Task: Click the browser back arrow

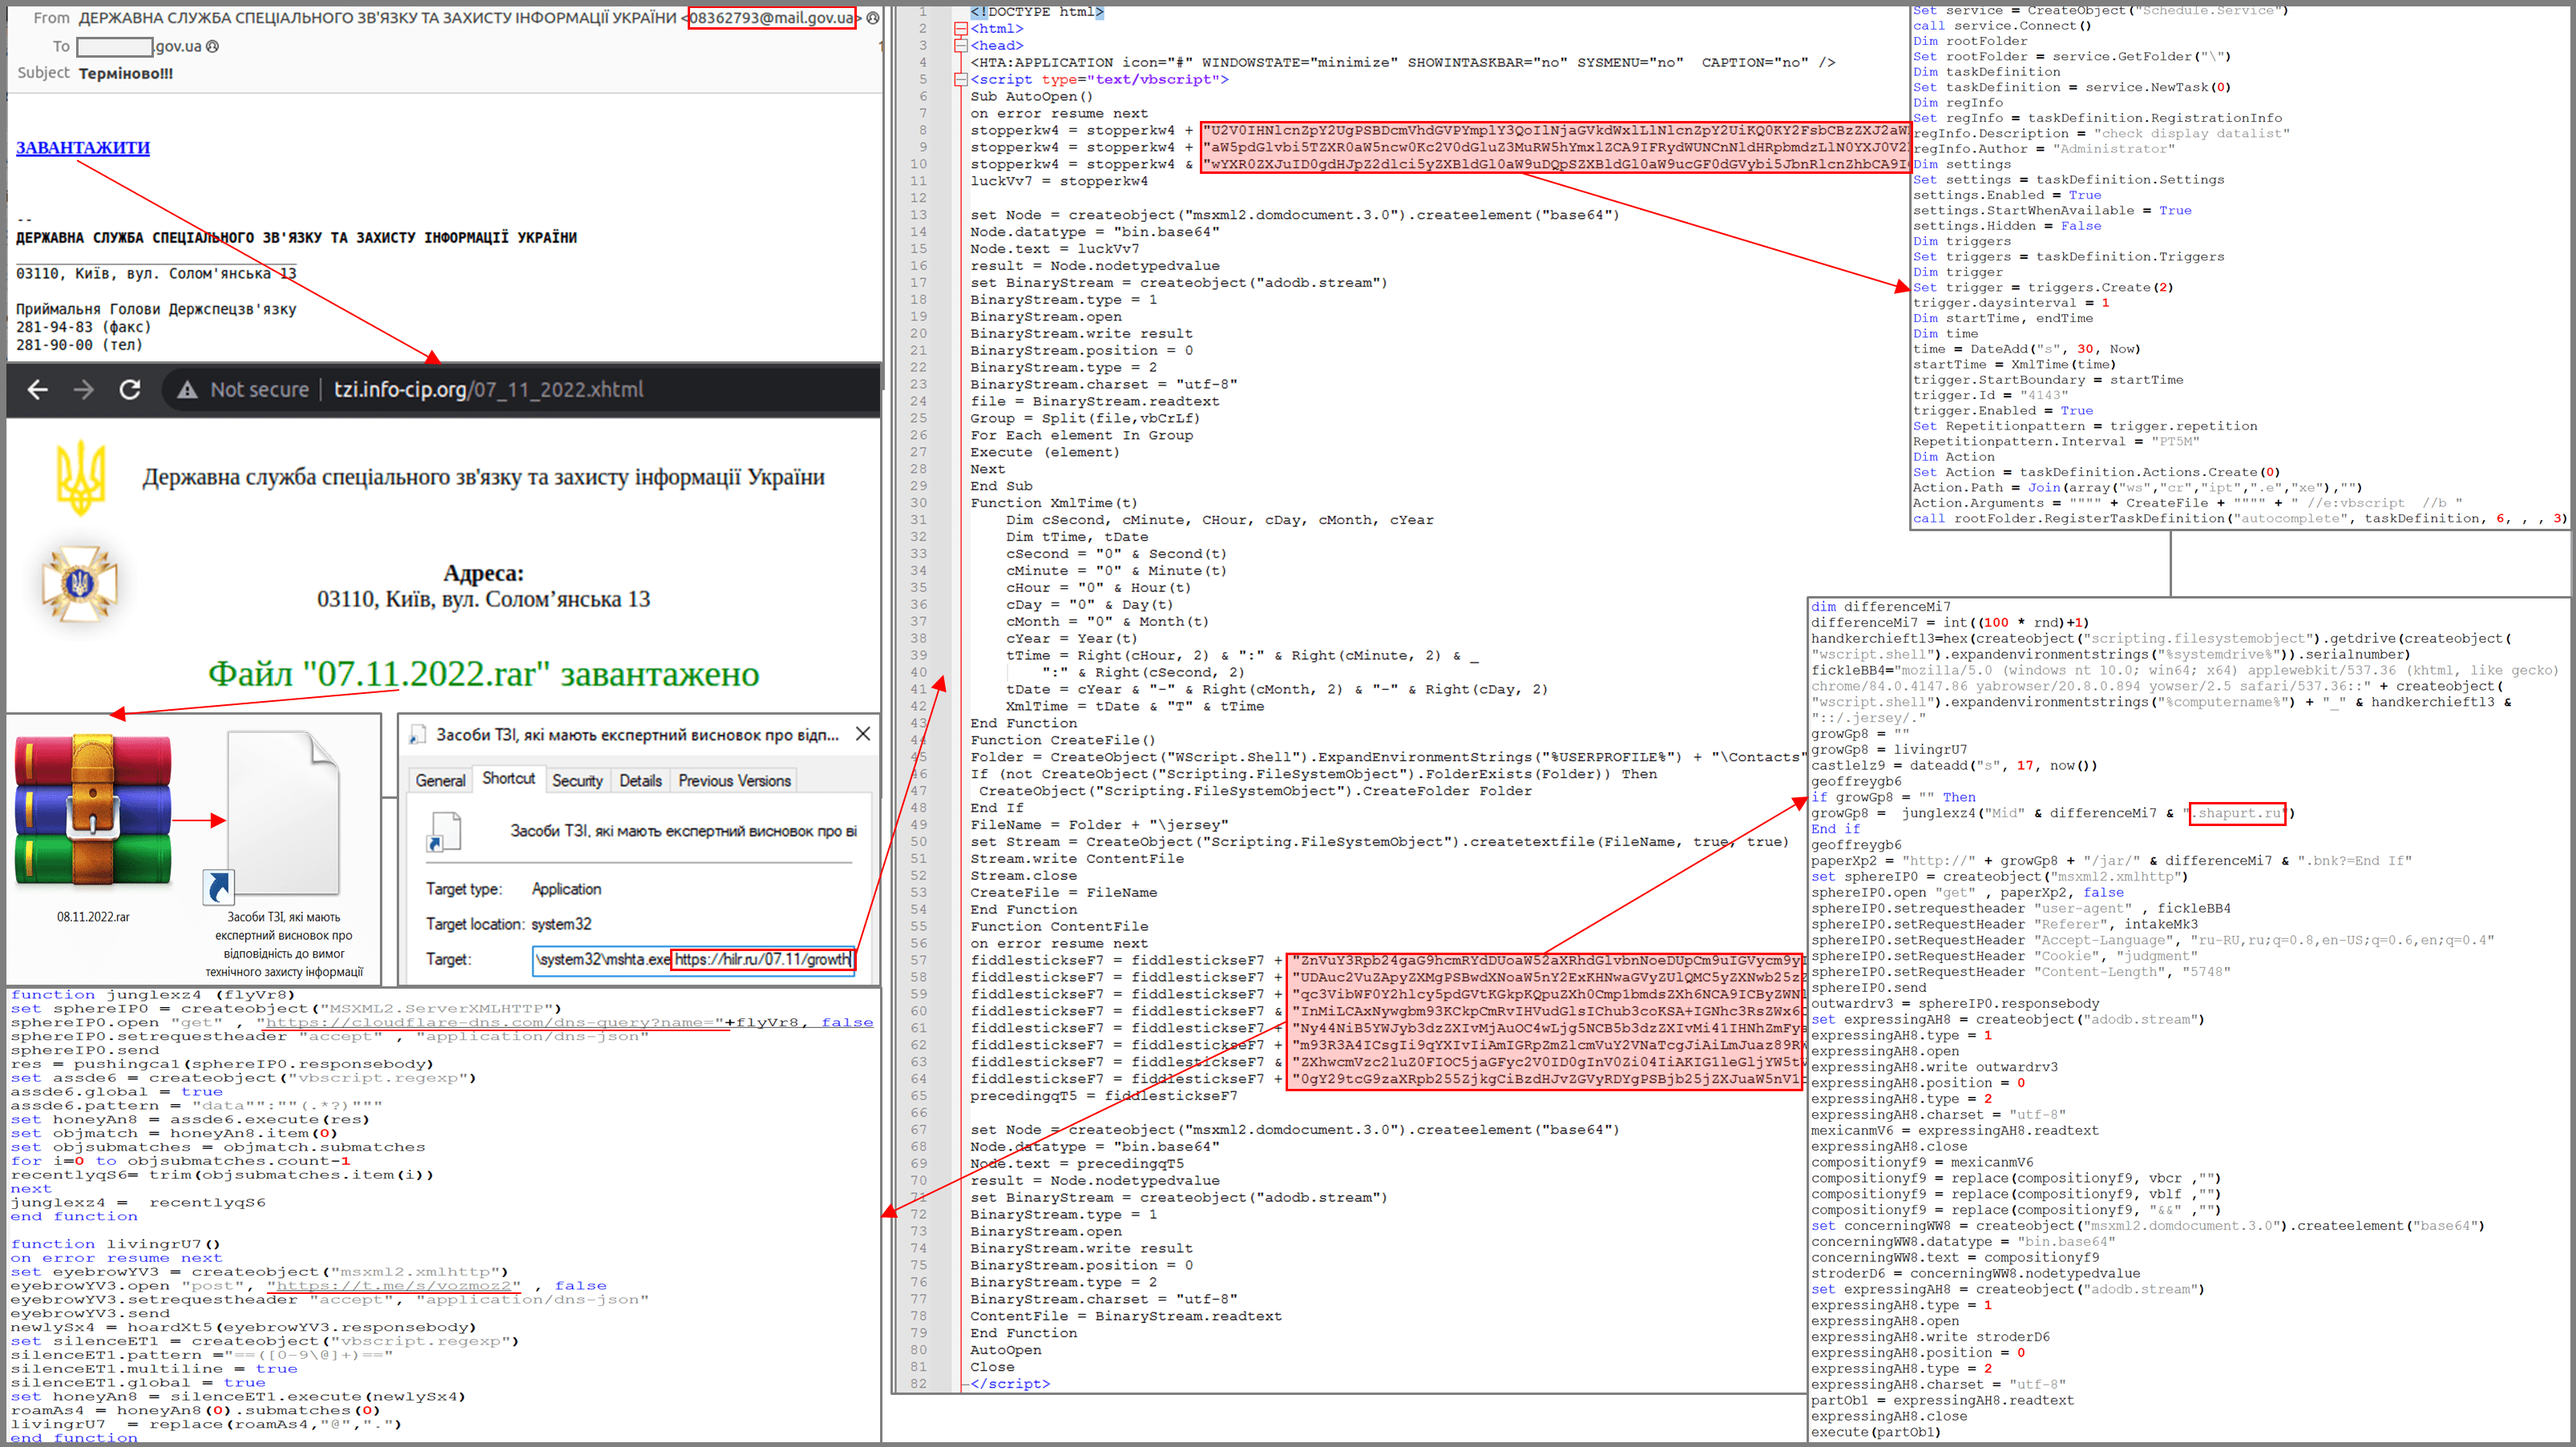Action: [x=37, y=390]
